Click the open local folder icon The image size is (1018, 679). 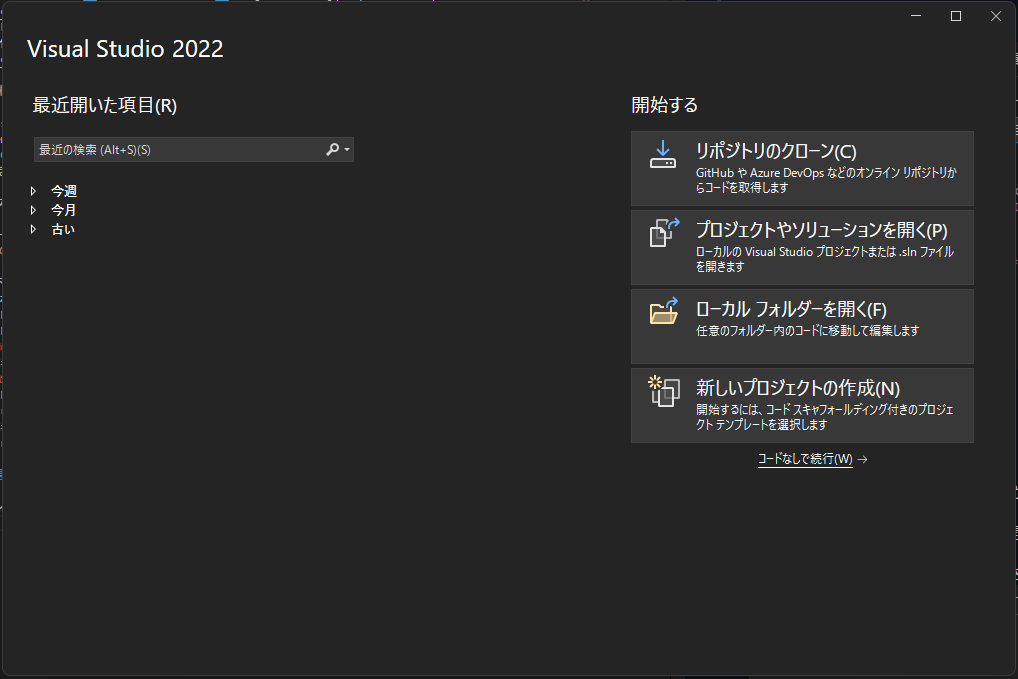[x=662, y=312]
